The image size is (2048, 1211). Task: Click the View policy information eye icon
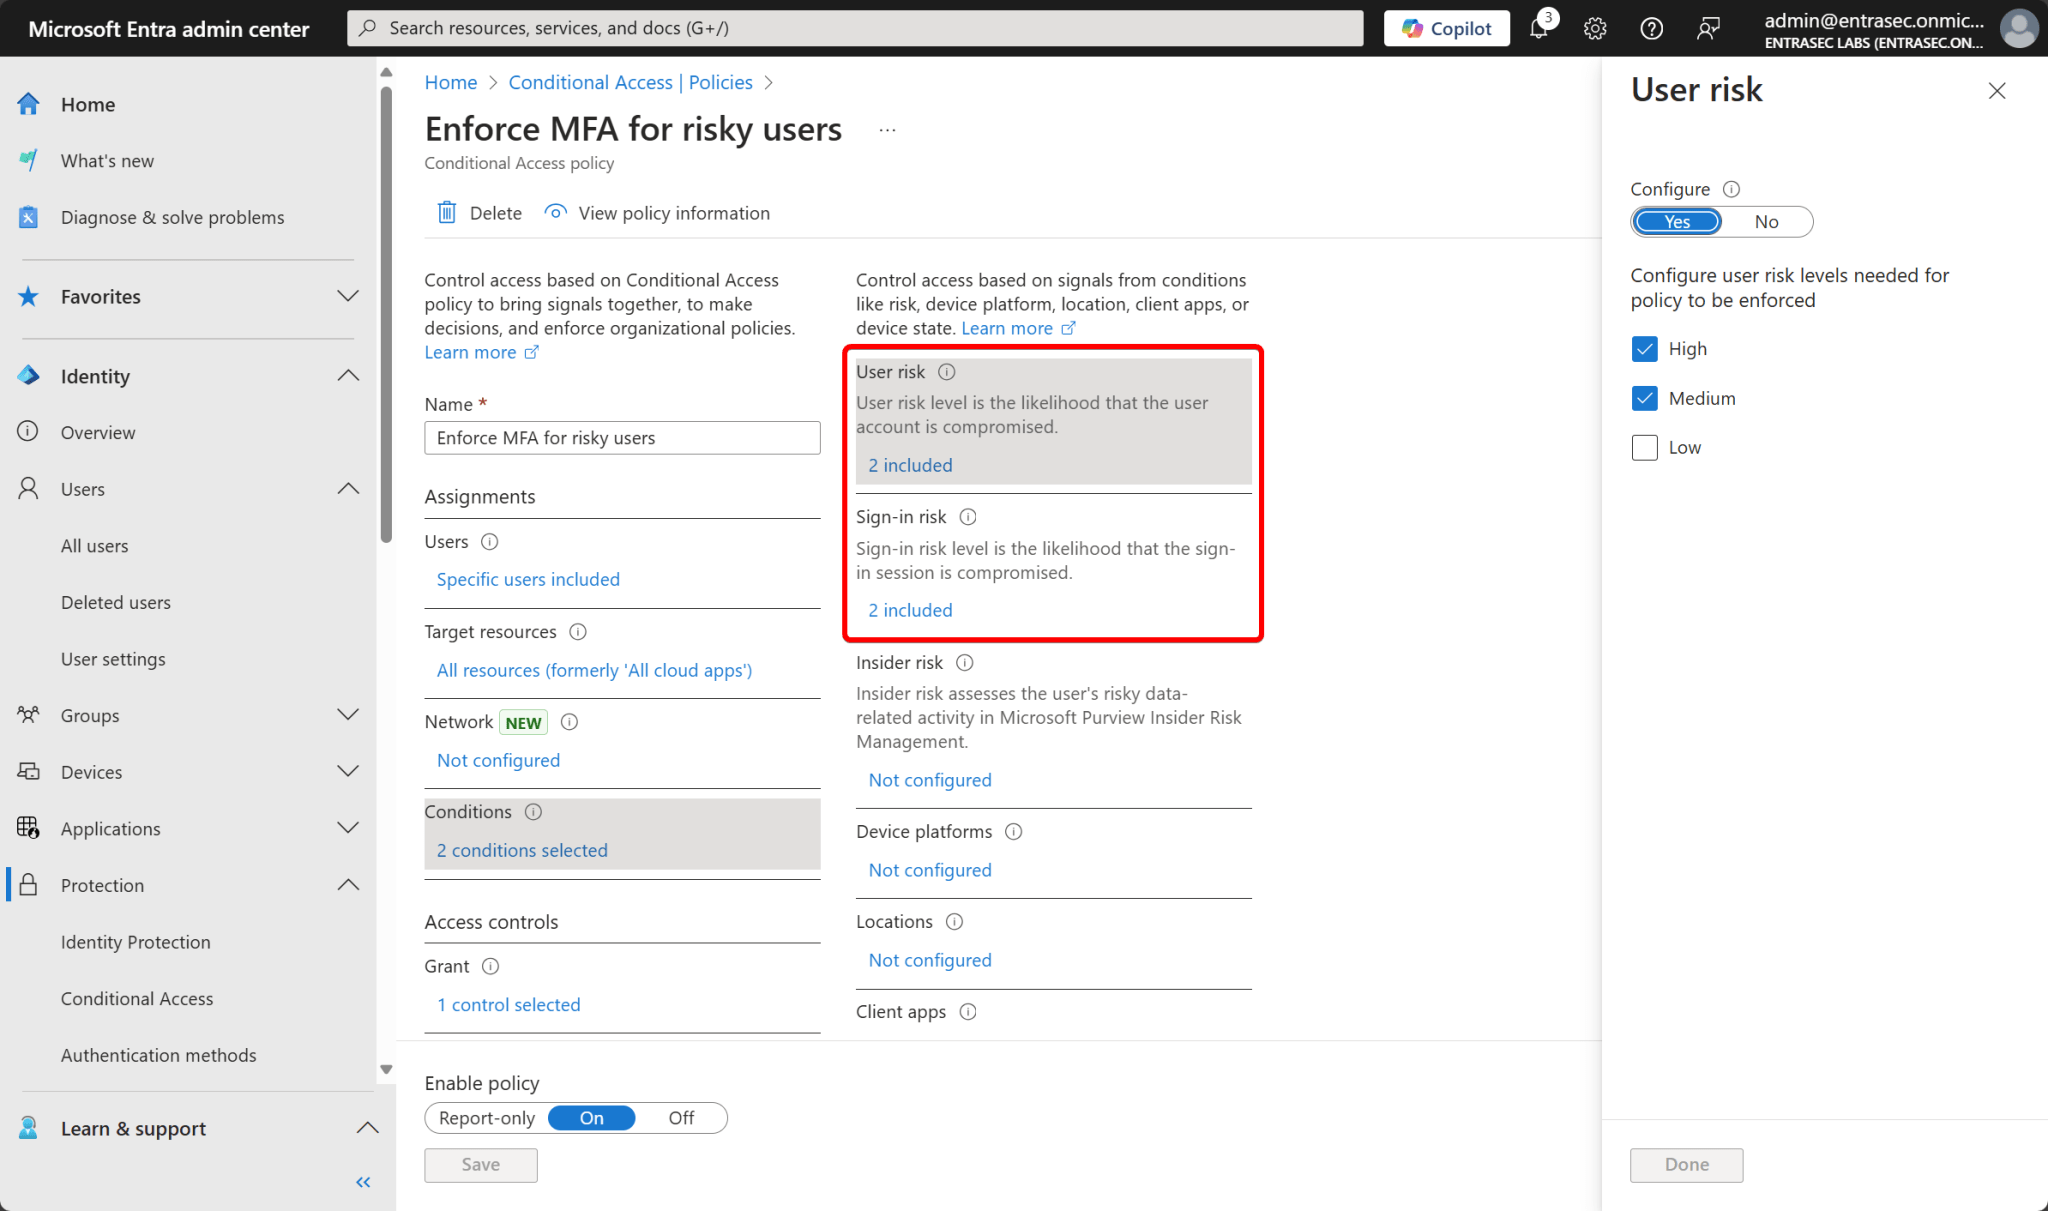tap(555, 212)
